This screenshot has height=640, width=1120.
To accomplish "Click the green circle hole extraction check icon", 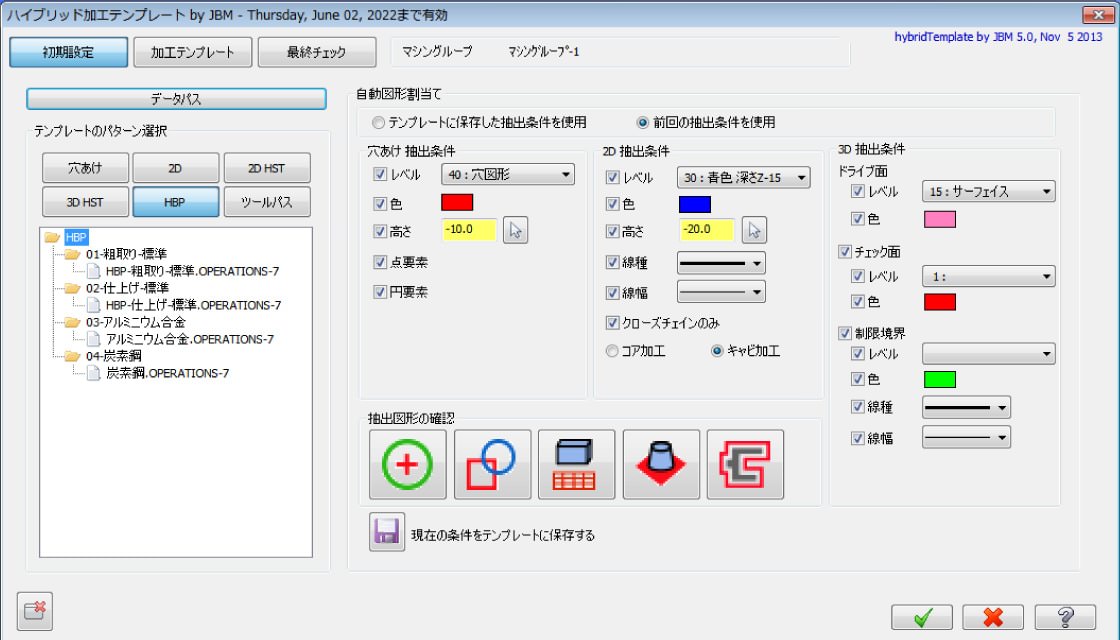I will [x=407, y=465].
